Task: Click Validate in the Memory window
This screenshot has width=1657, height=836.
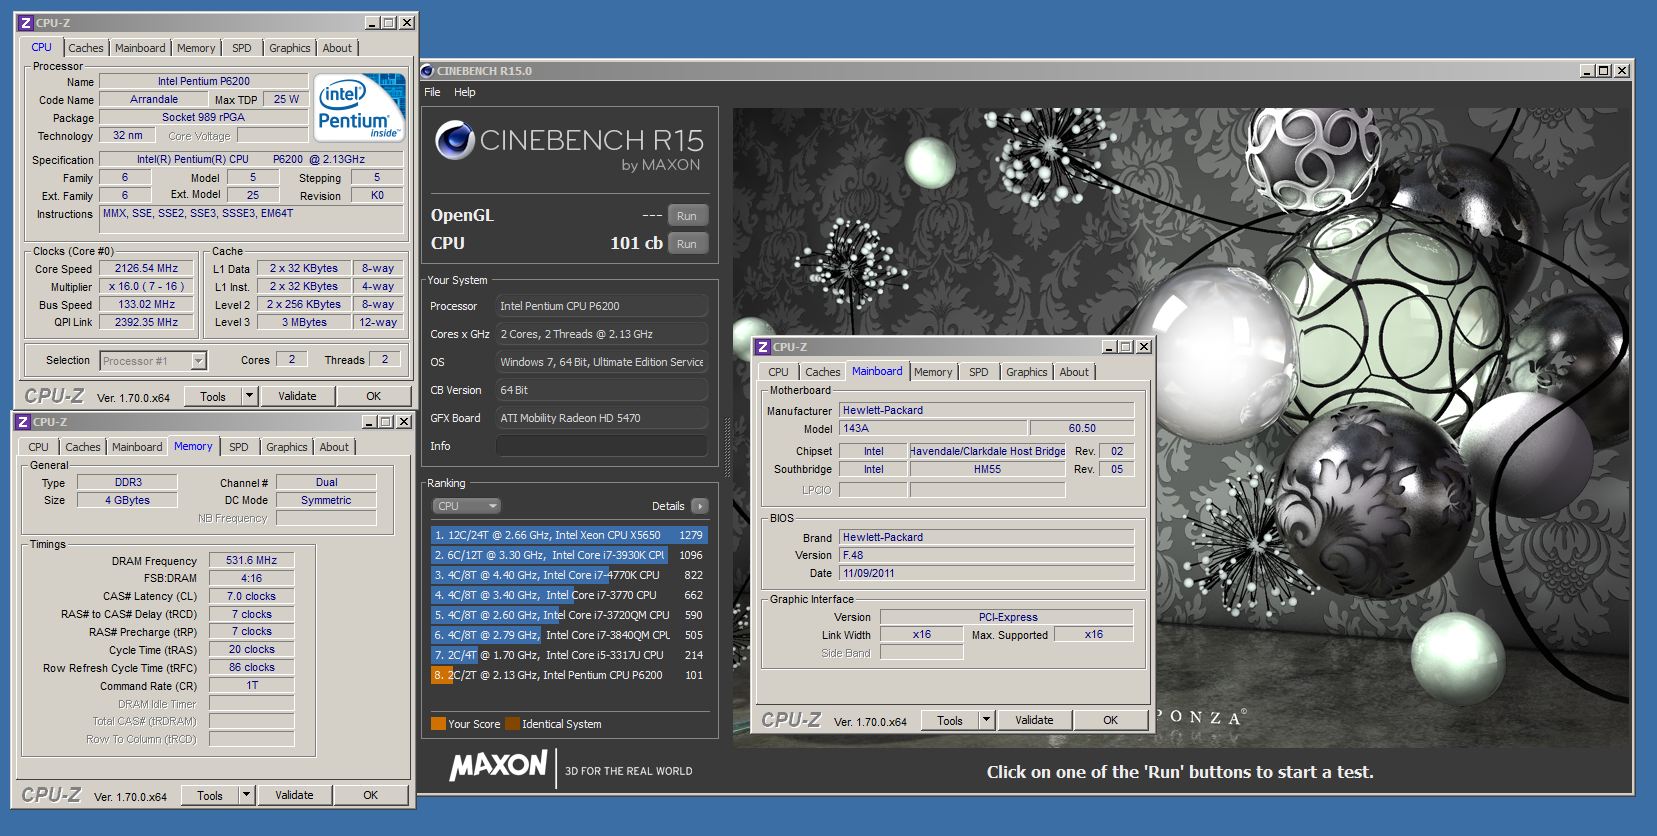Action: pyautogui.click(x=294, y=795)
